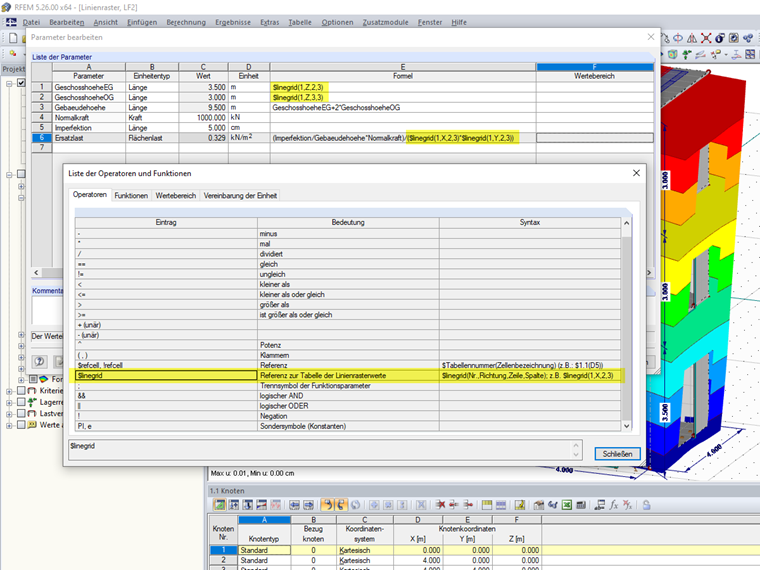760x570 pixels.
Task: Open the Berechnung menu
Action: point(186,22)
